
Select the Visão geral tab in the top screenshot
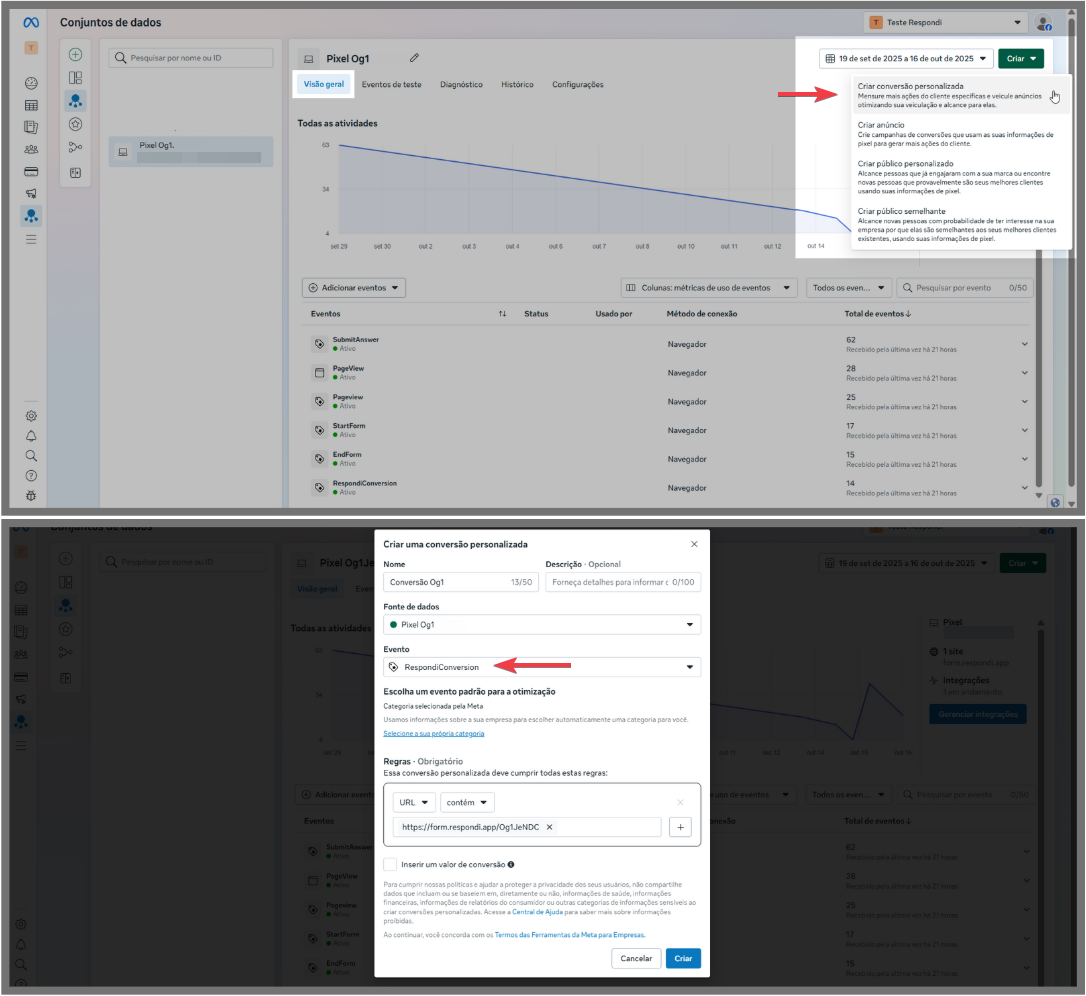(323, 85)
